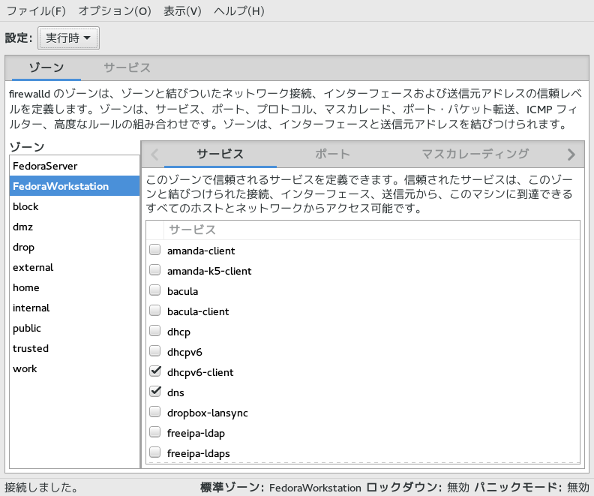
Task: Enable the amanda-client service checkbox
Action: click(155, 250)
